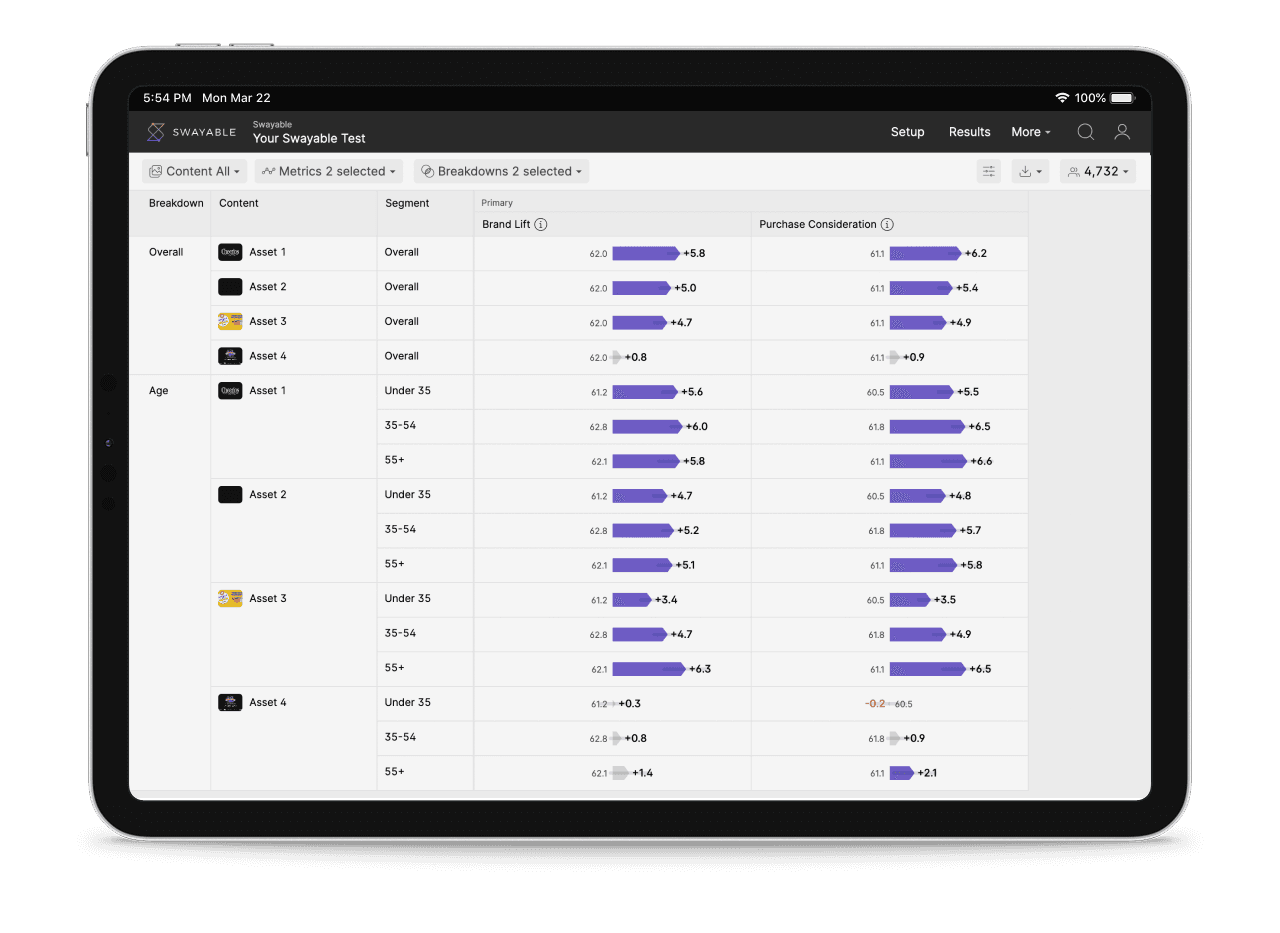Open the Metrics 2 selected dropdown

(x=329, y=172)
